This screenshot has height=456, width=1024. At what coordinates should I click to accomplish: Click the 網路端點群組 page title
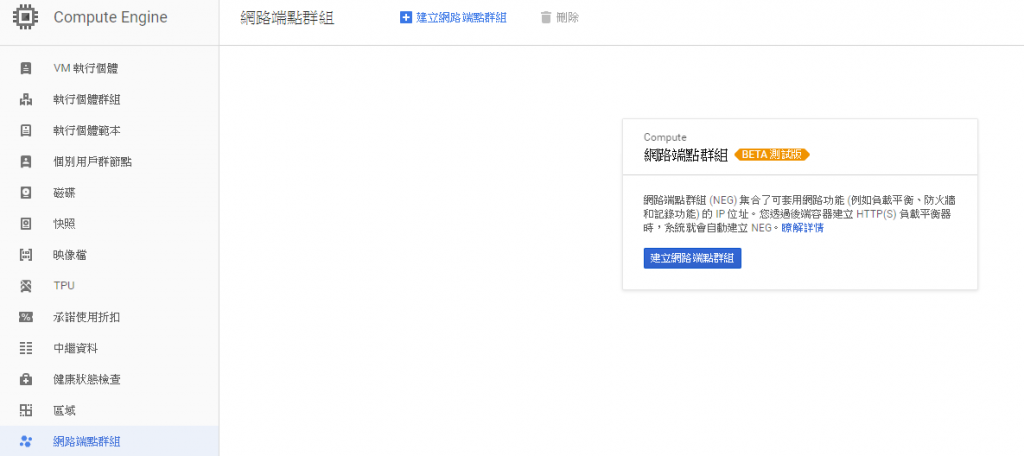pyautogui.click(x=287, y=18)
